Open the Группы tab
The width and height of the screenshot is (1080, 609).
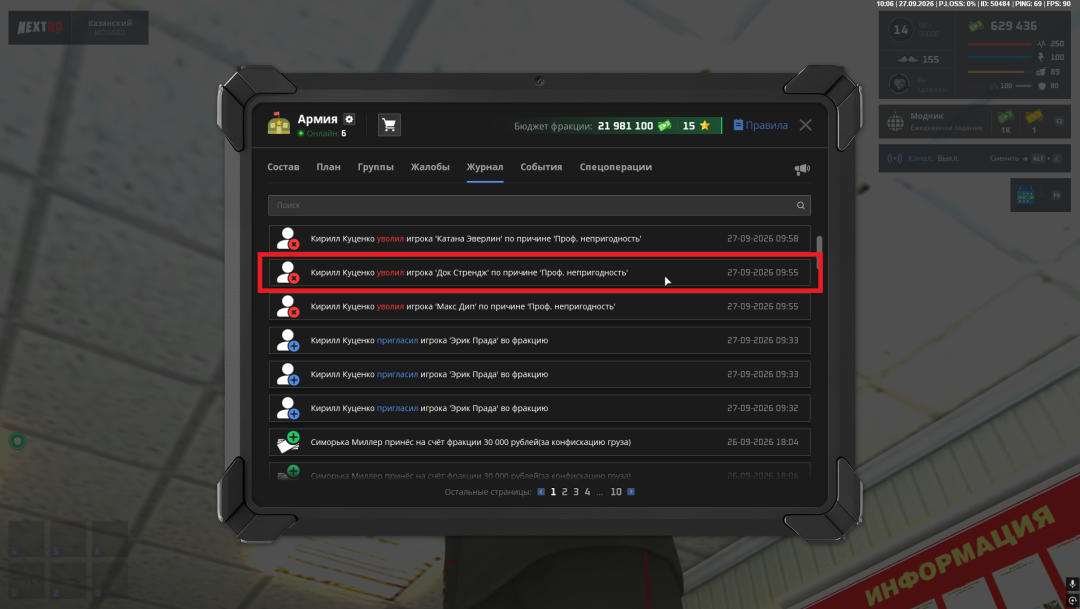point(375,167)
